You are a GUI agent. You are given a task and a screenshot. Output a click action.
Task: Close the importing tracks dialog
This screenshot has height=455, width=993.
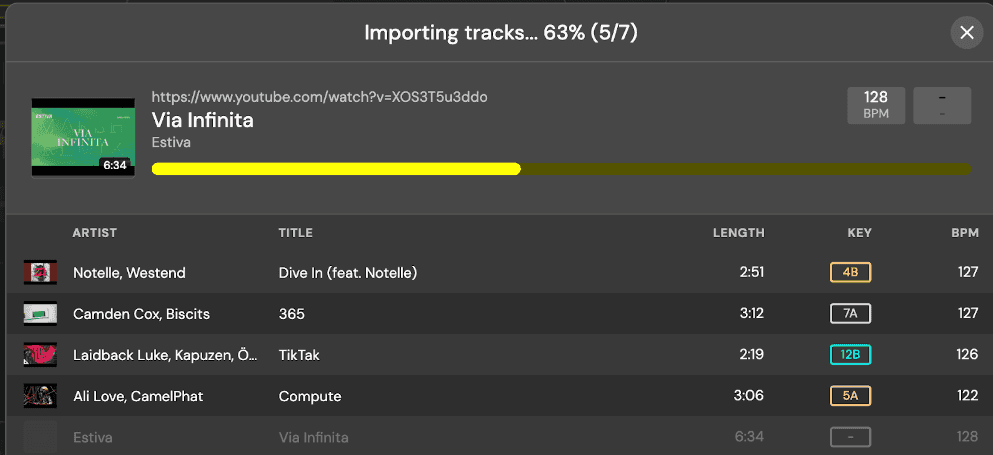click(x=966, y=33)
